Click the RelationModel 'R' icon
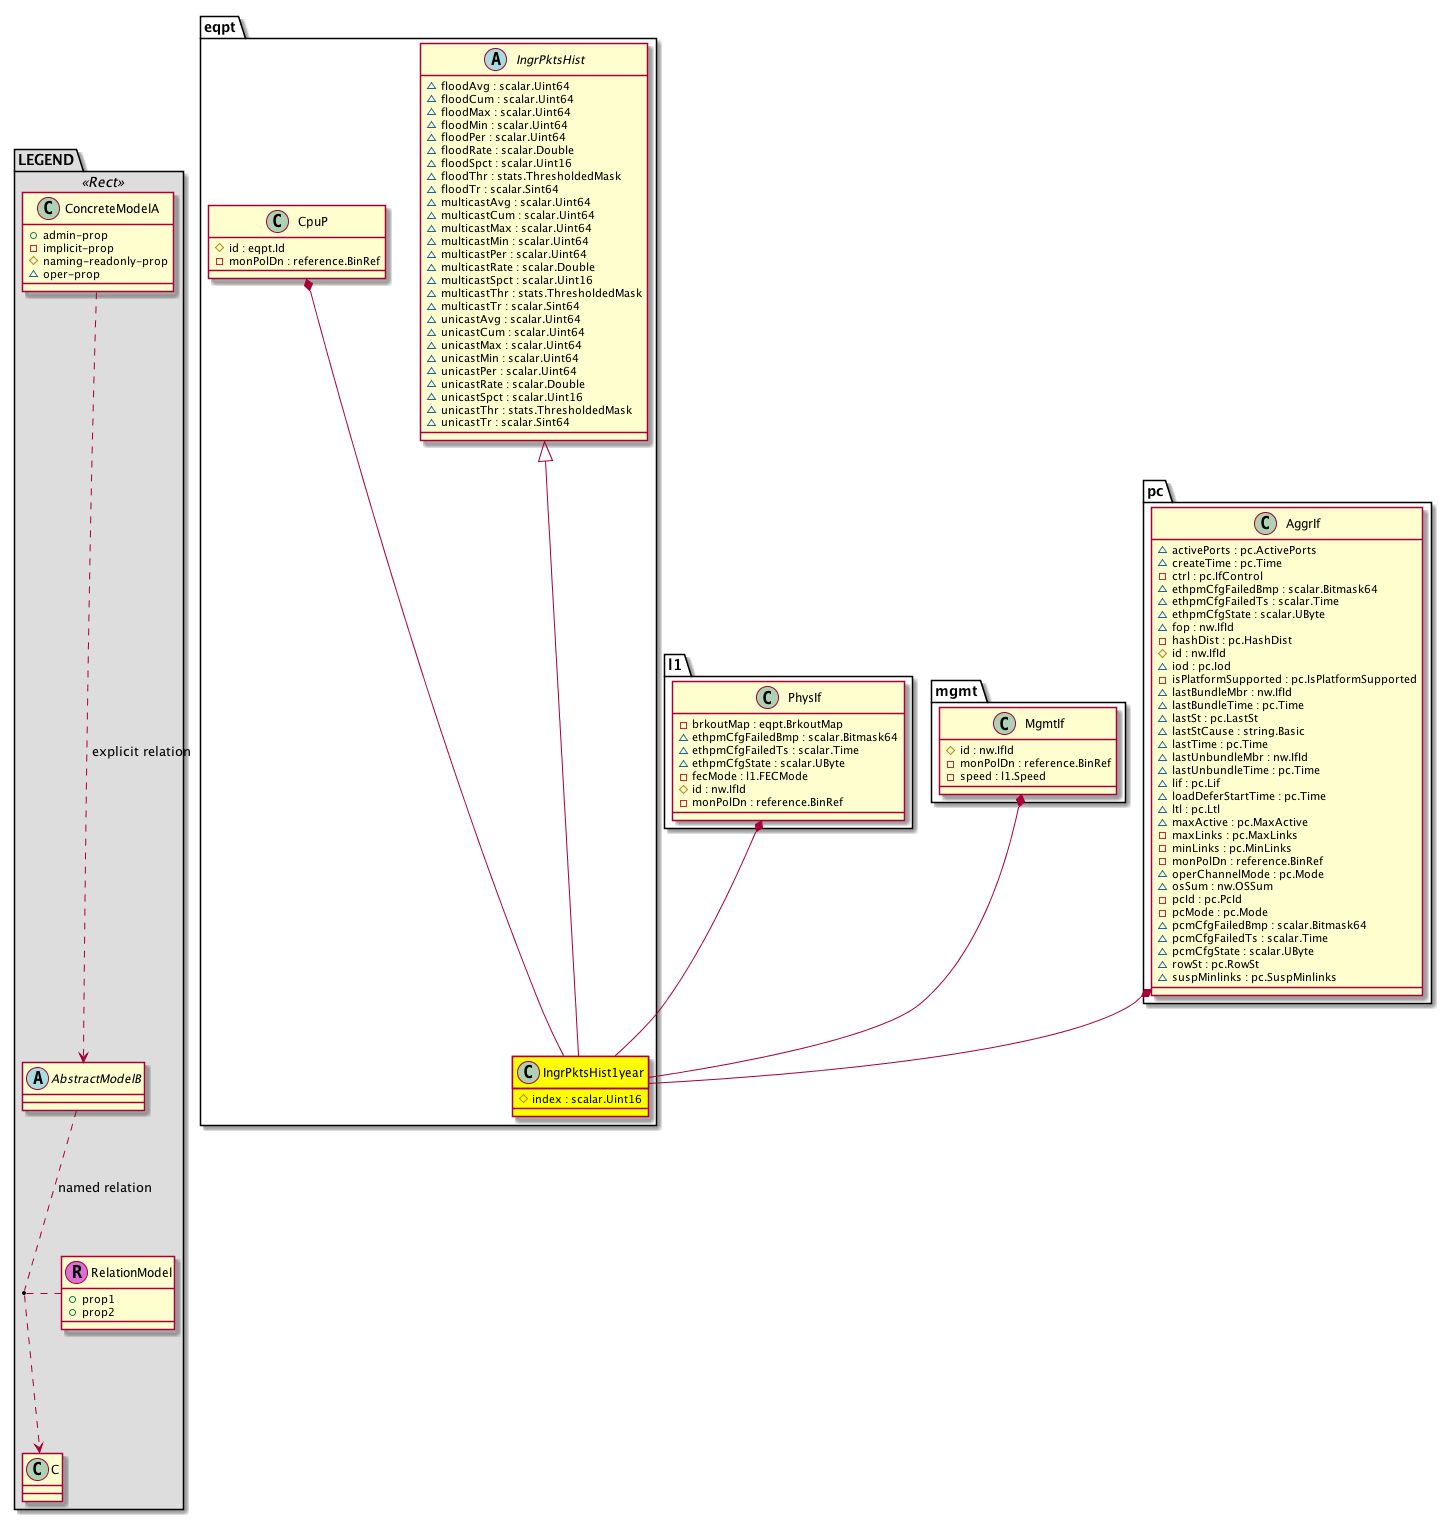 coord(76,1273)
